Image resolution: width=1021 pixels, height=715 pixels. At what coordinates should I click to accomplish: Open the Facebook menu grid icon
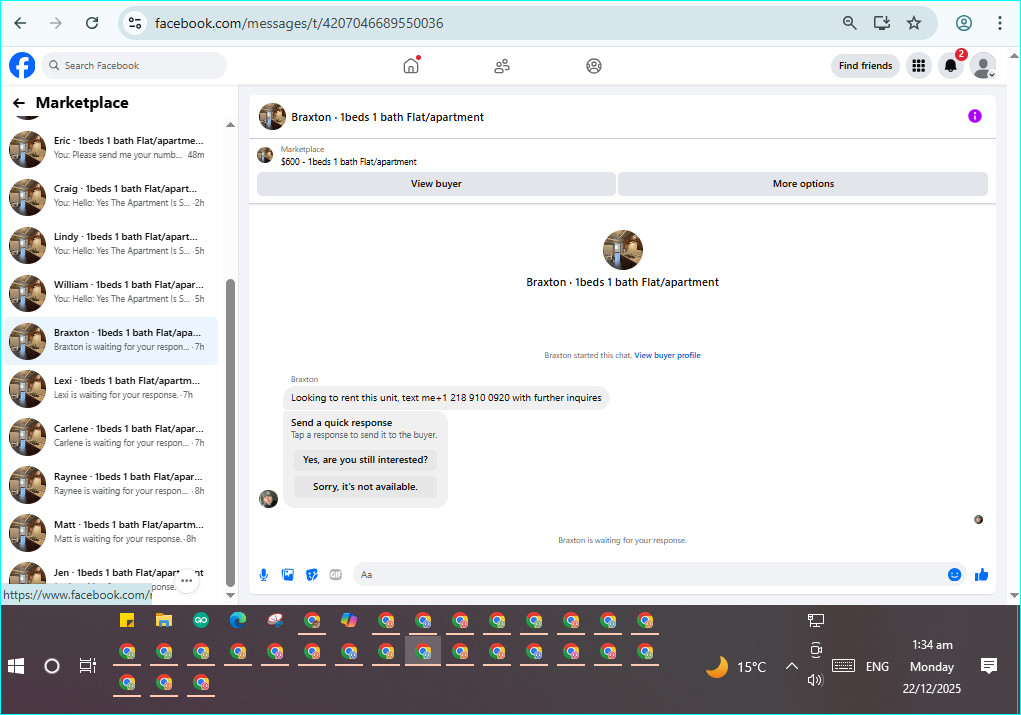919,66
